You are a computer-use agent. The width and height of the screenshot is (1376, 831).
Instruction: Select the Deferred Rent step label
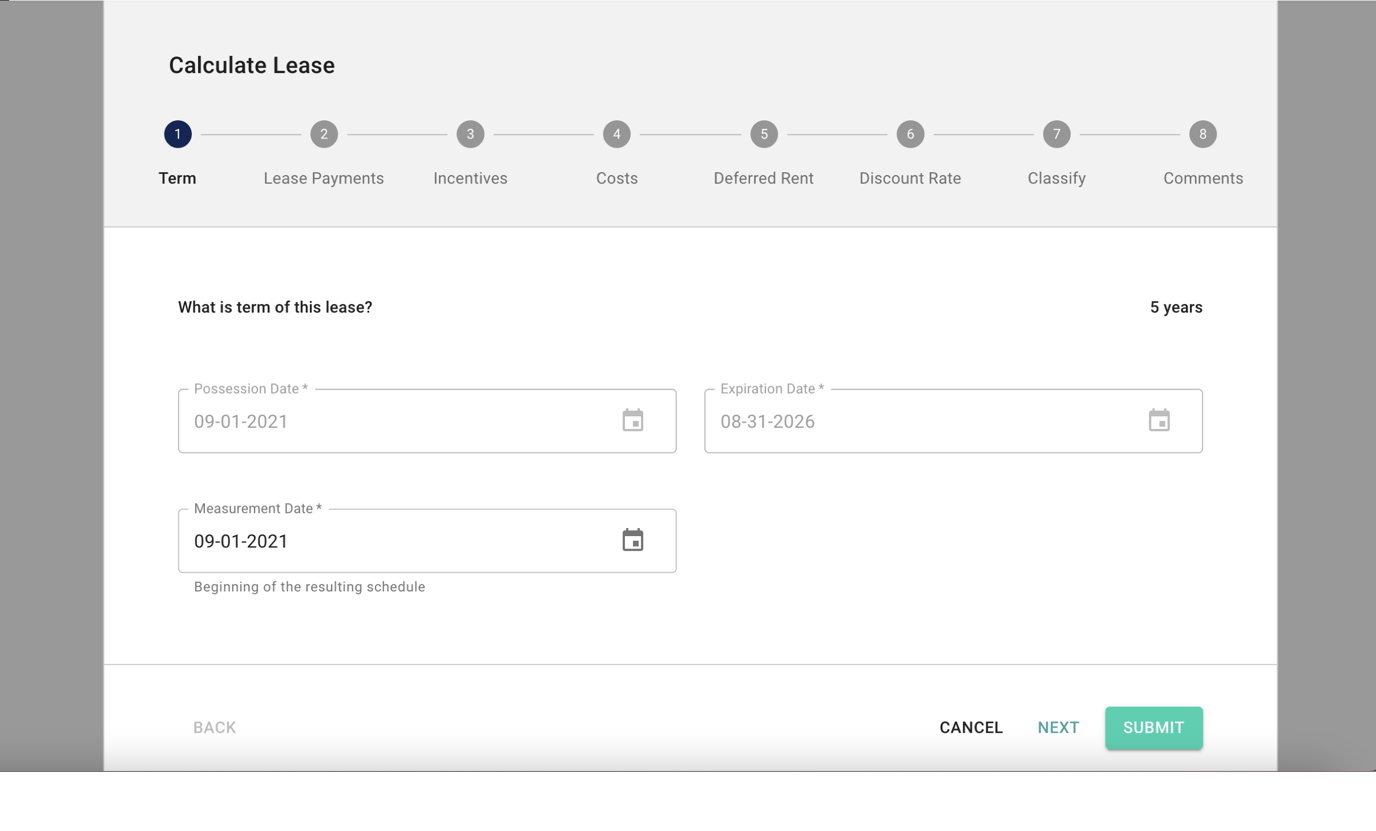coord(763,178)
